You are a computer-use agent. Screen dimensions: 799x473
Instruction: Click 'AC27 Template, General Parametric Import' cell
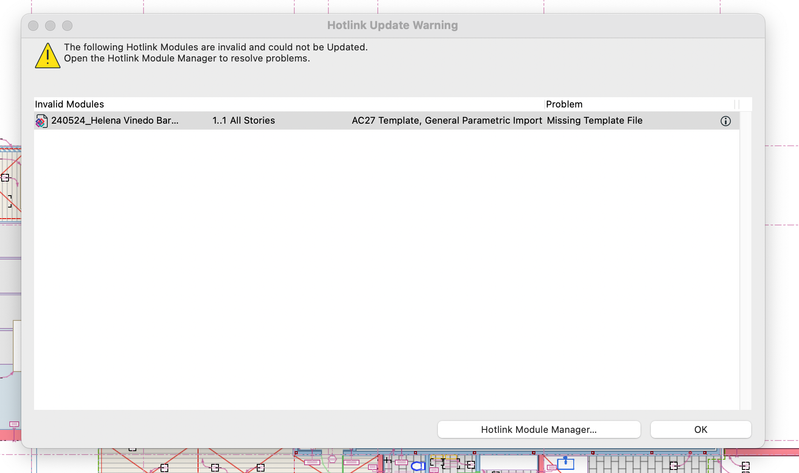point(446,121)
